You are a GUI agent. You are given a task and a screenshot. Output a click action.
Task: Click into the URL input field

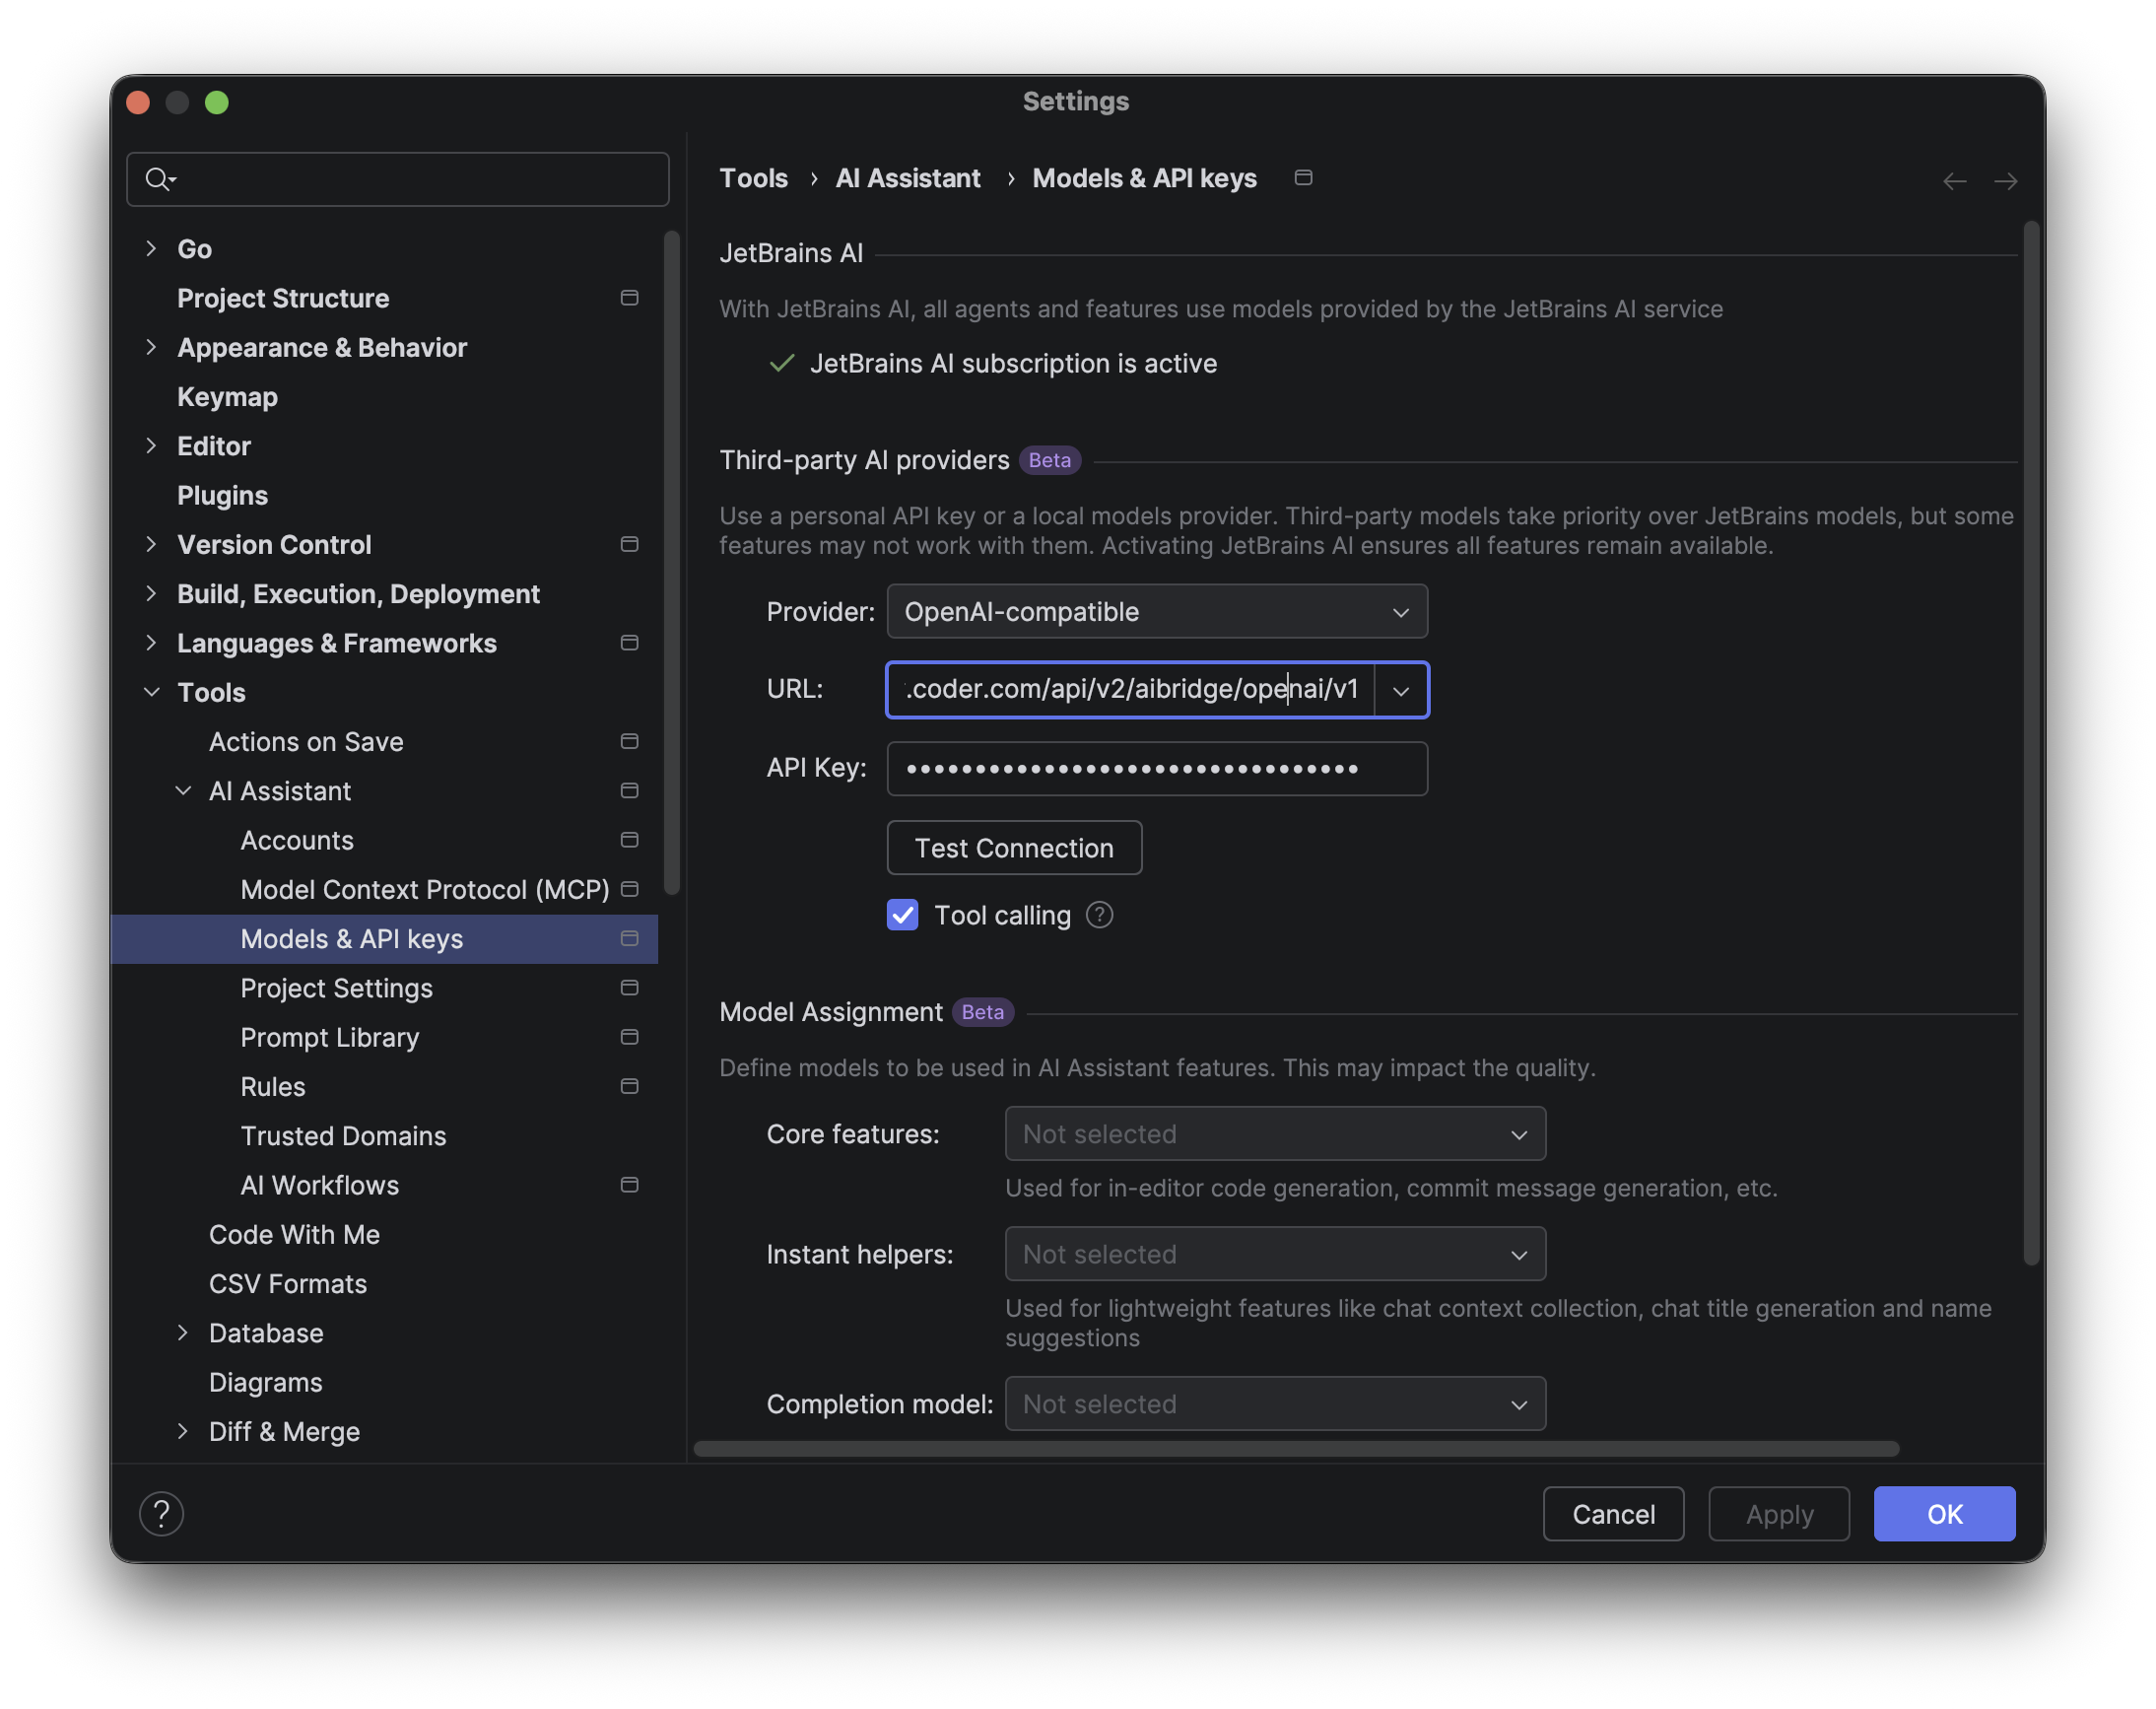tap(1130, 690)
